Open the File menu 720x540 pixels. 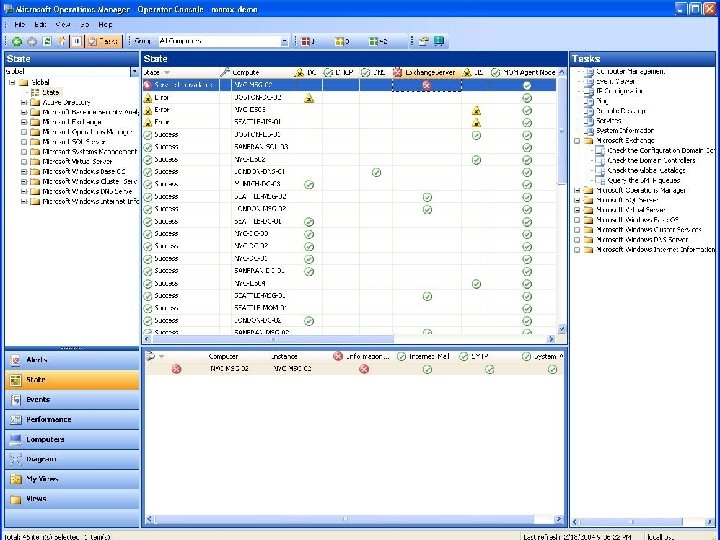click(19, 24)
